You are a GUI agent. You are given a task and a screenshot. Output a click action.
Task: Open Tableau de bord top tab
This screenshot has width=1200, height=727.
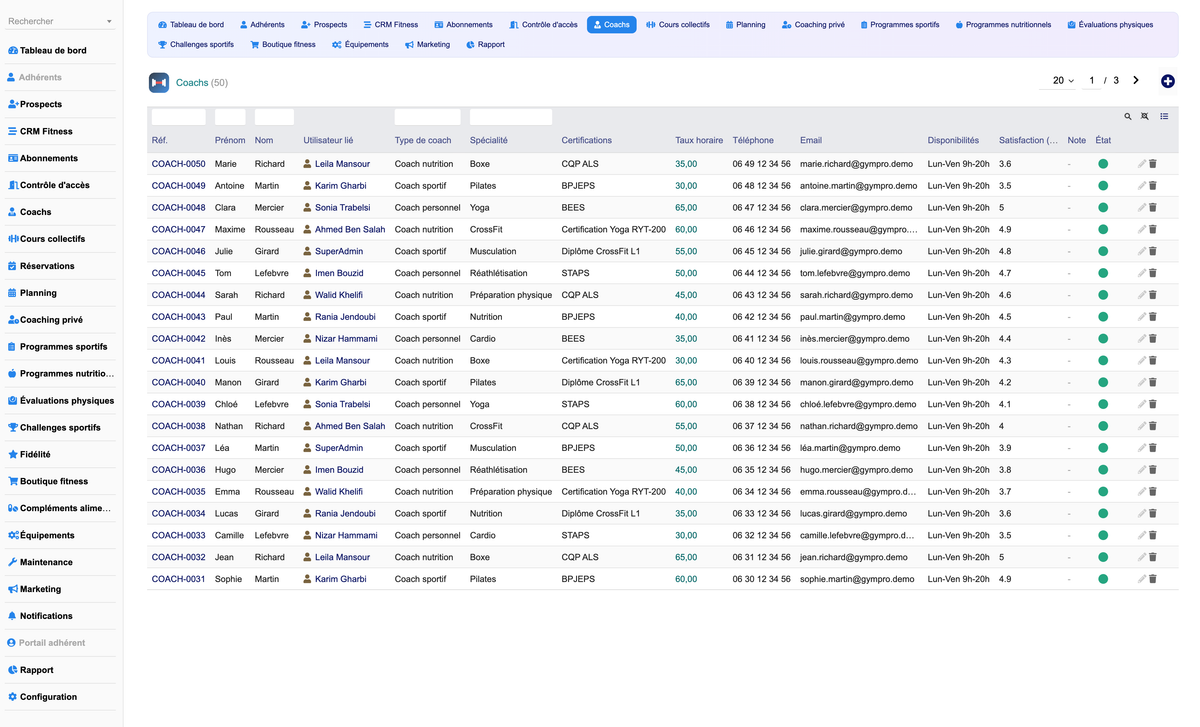coord(191,25)
